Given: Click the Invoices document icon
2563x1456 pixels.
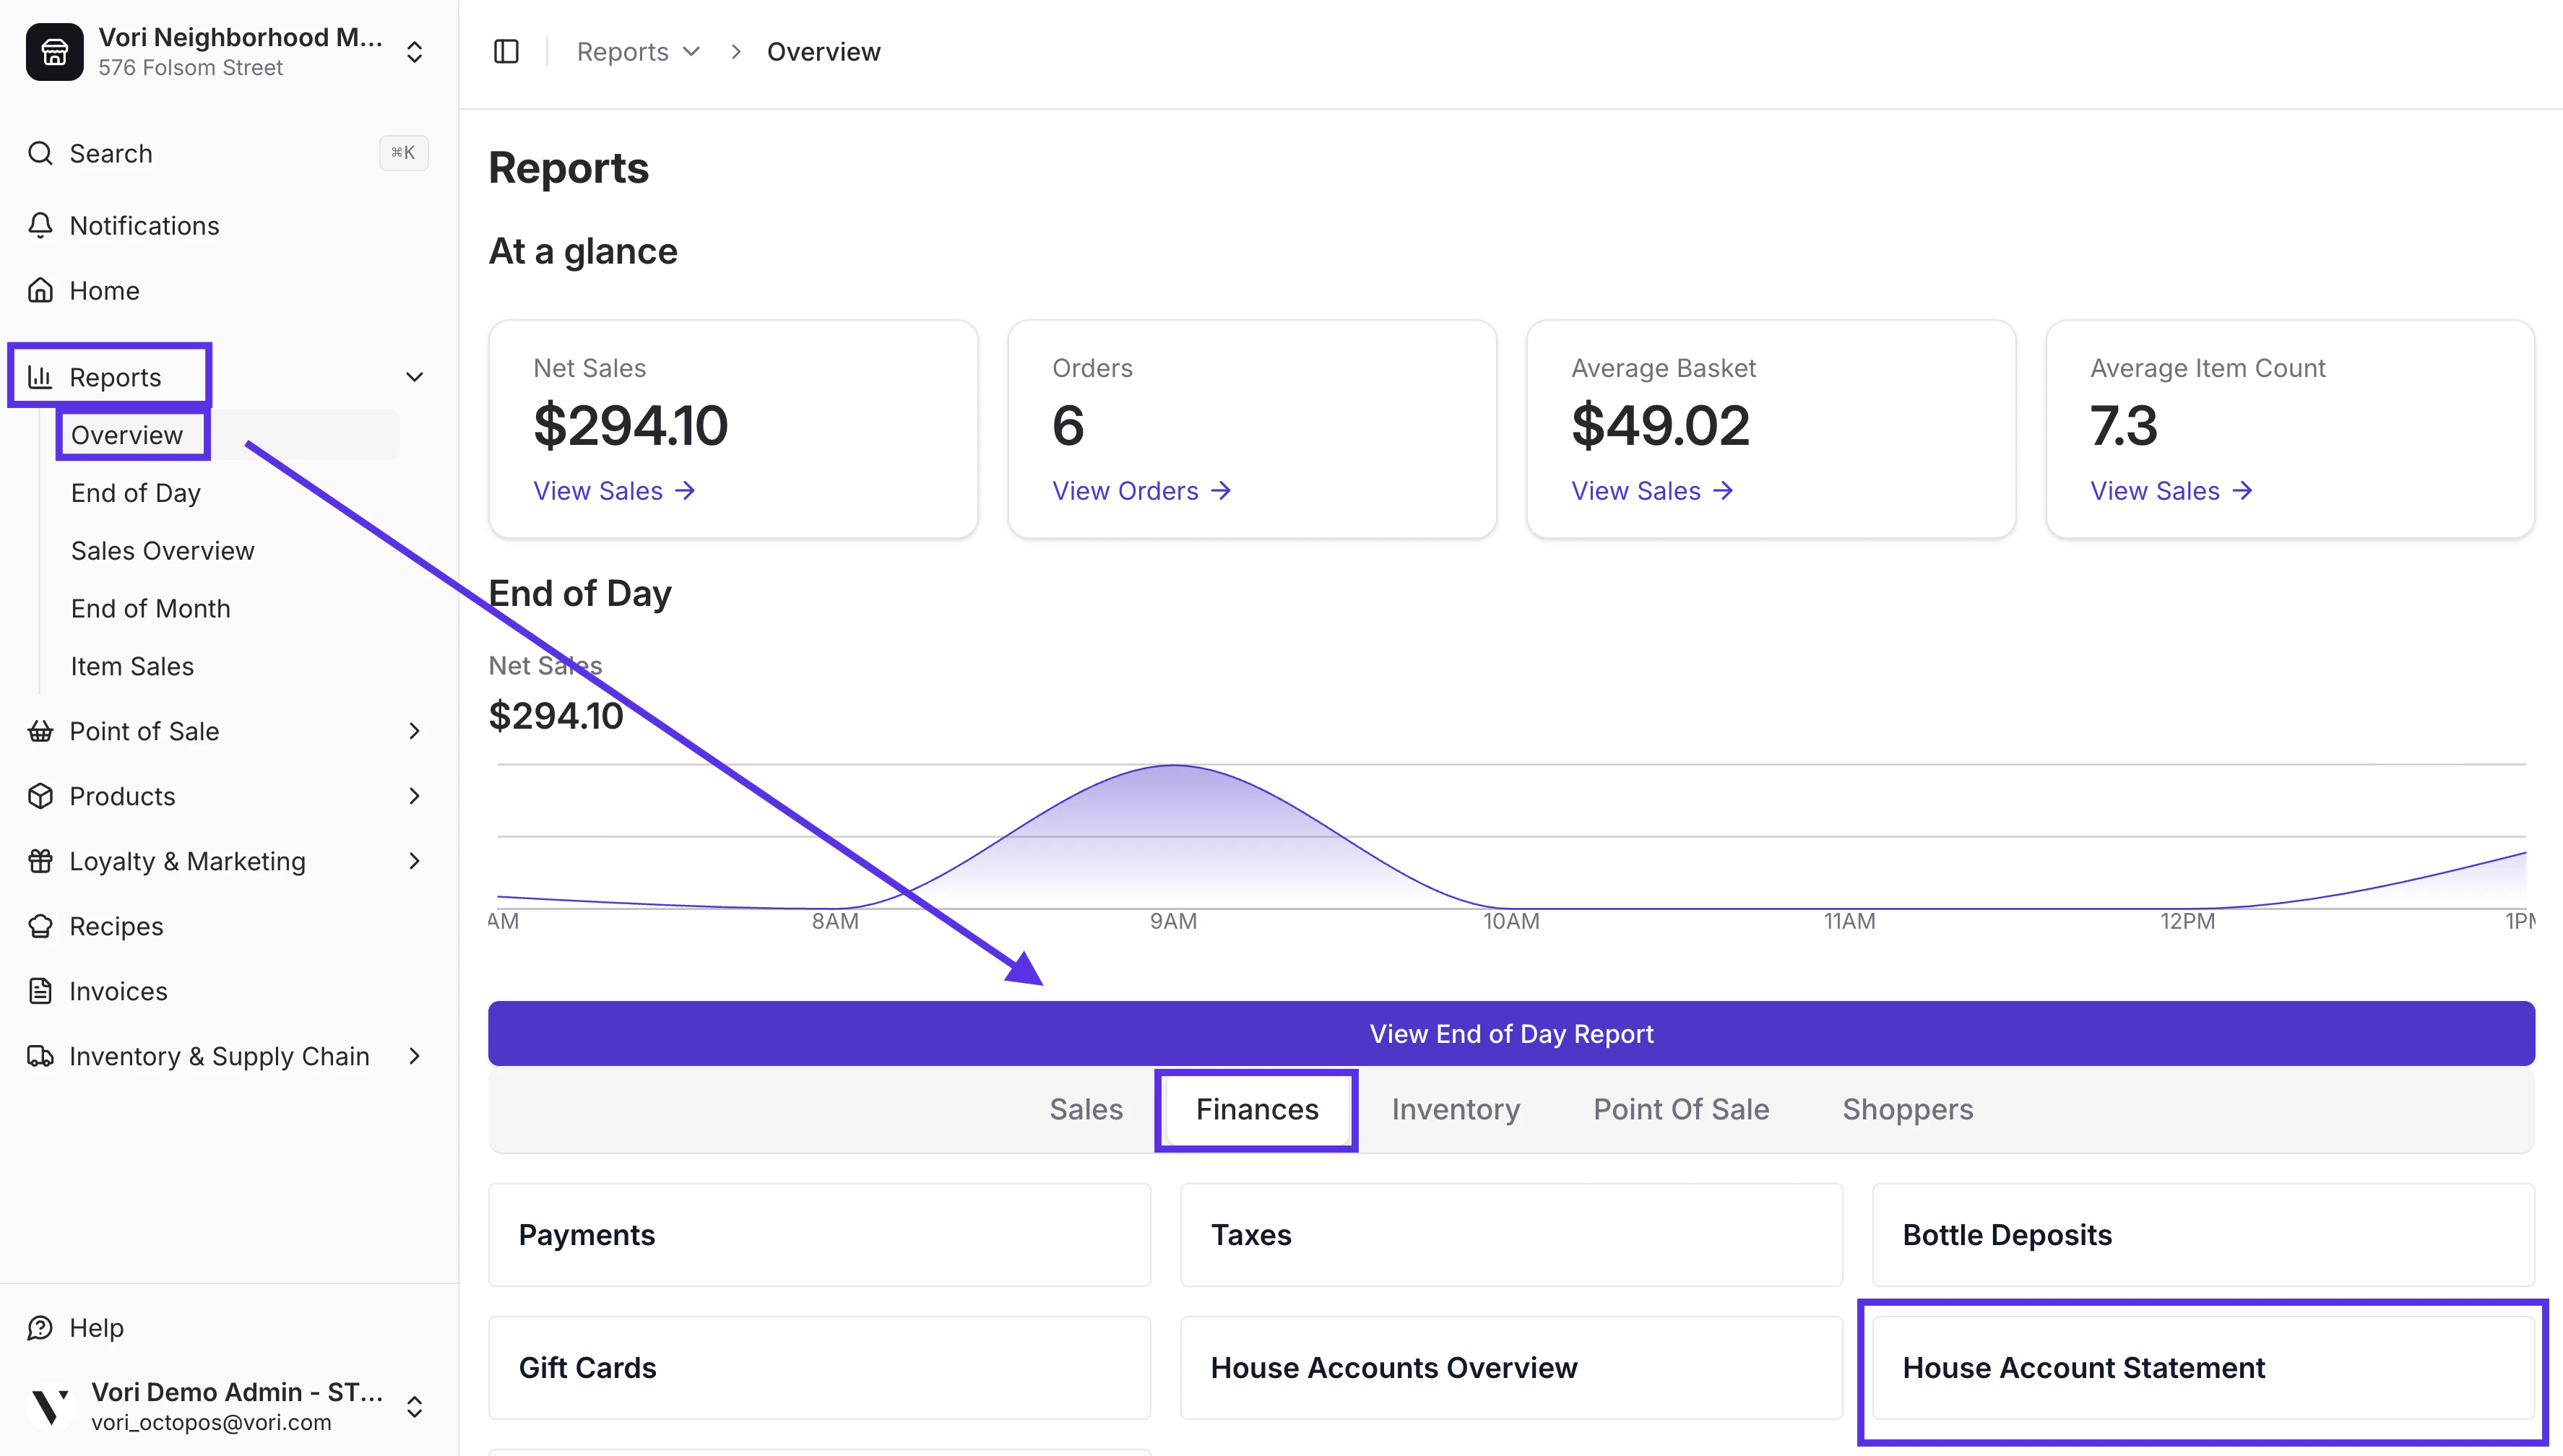Looking at the screenshot, I should pos(40,991).
